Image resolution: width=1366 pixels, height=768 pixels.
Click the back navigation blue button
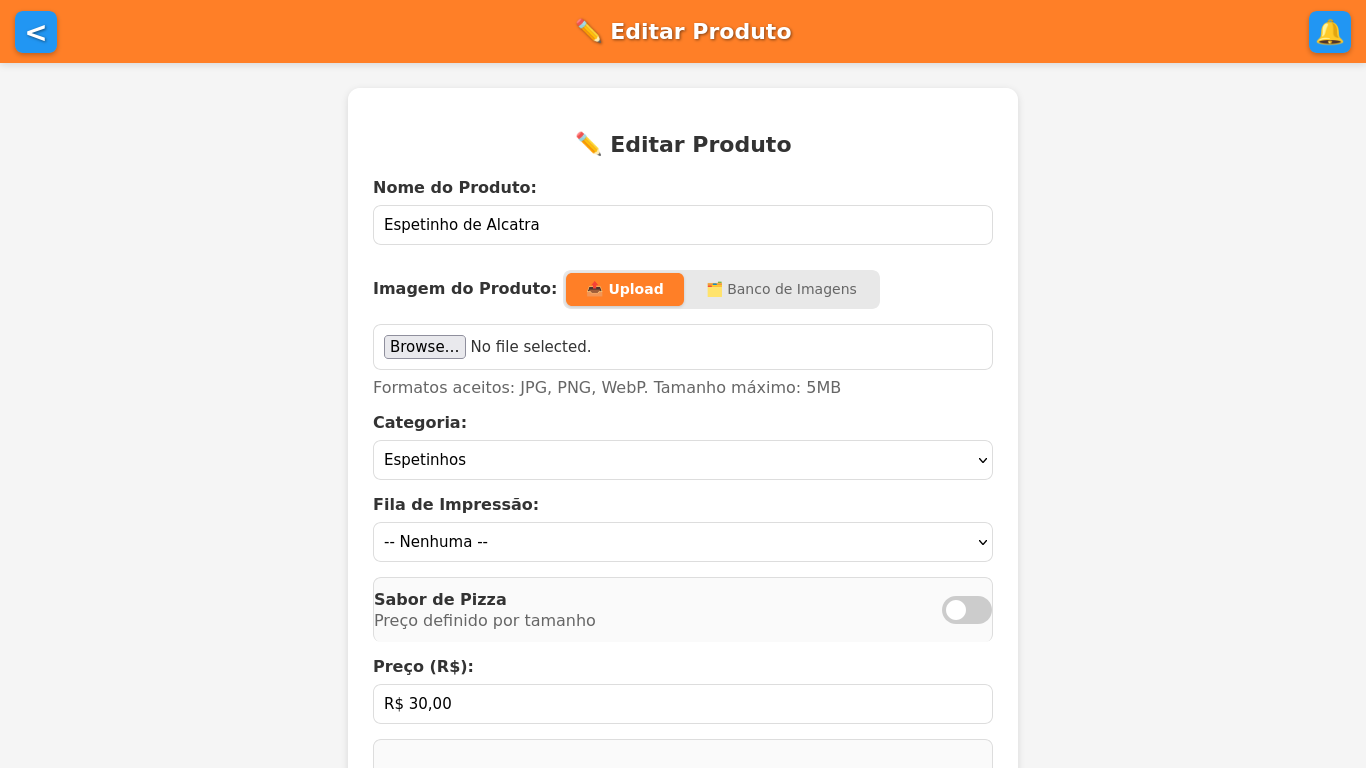[36, 32]
